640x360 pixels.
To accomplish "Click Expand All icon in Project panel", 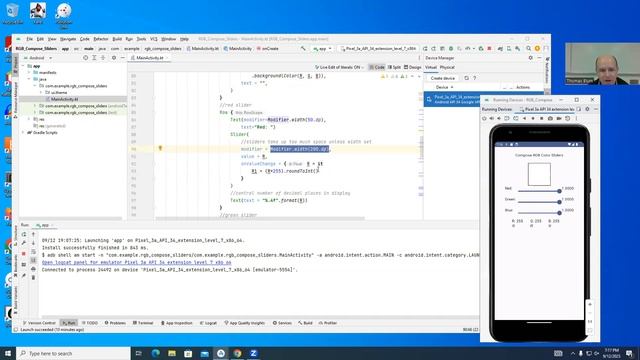I will click(x=94, y=58).
